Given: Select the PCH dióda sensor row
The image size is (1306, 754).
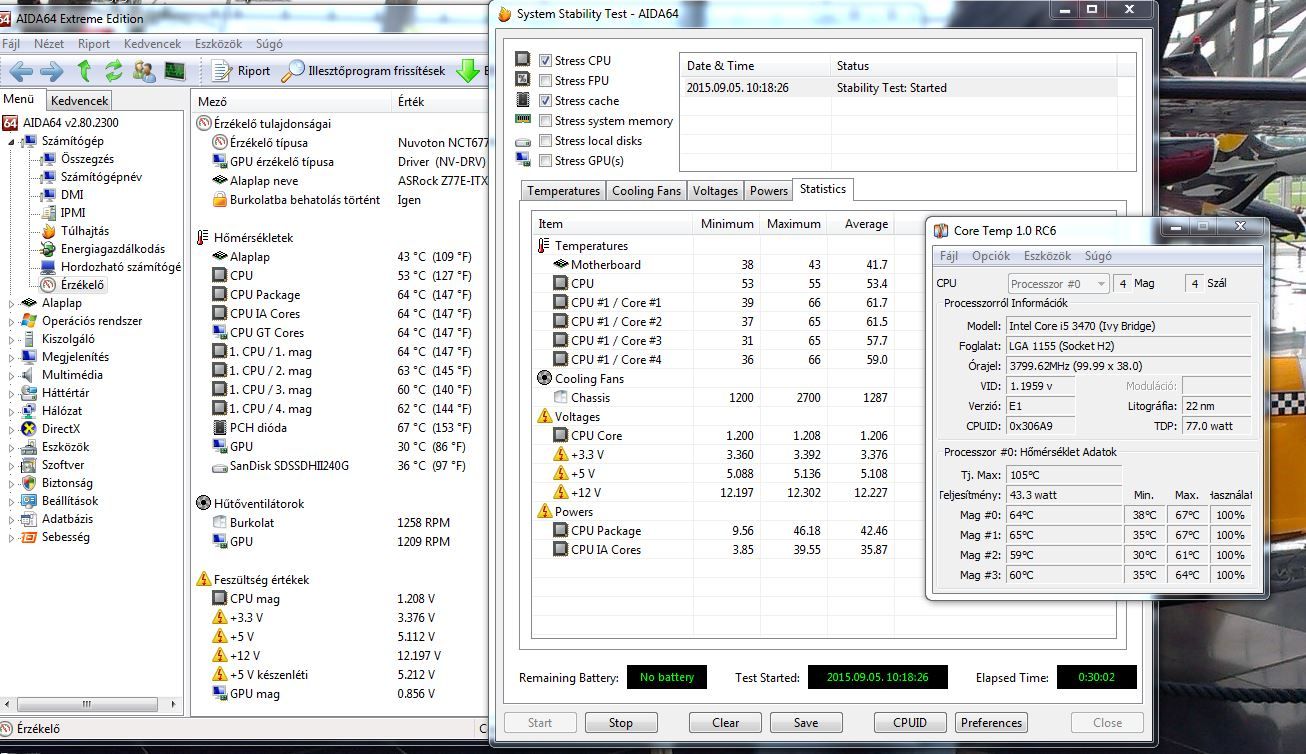Looking at the screenshot, I should [x=340, y=428].
